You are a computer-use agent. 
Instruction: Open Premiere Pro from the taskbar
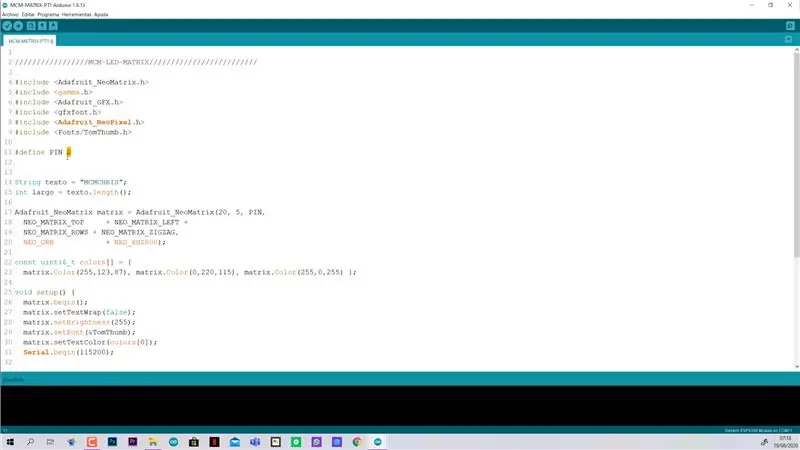[x=133, y=442]
